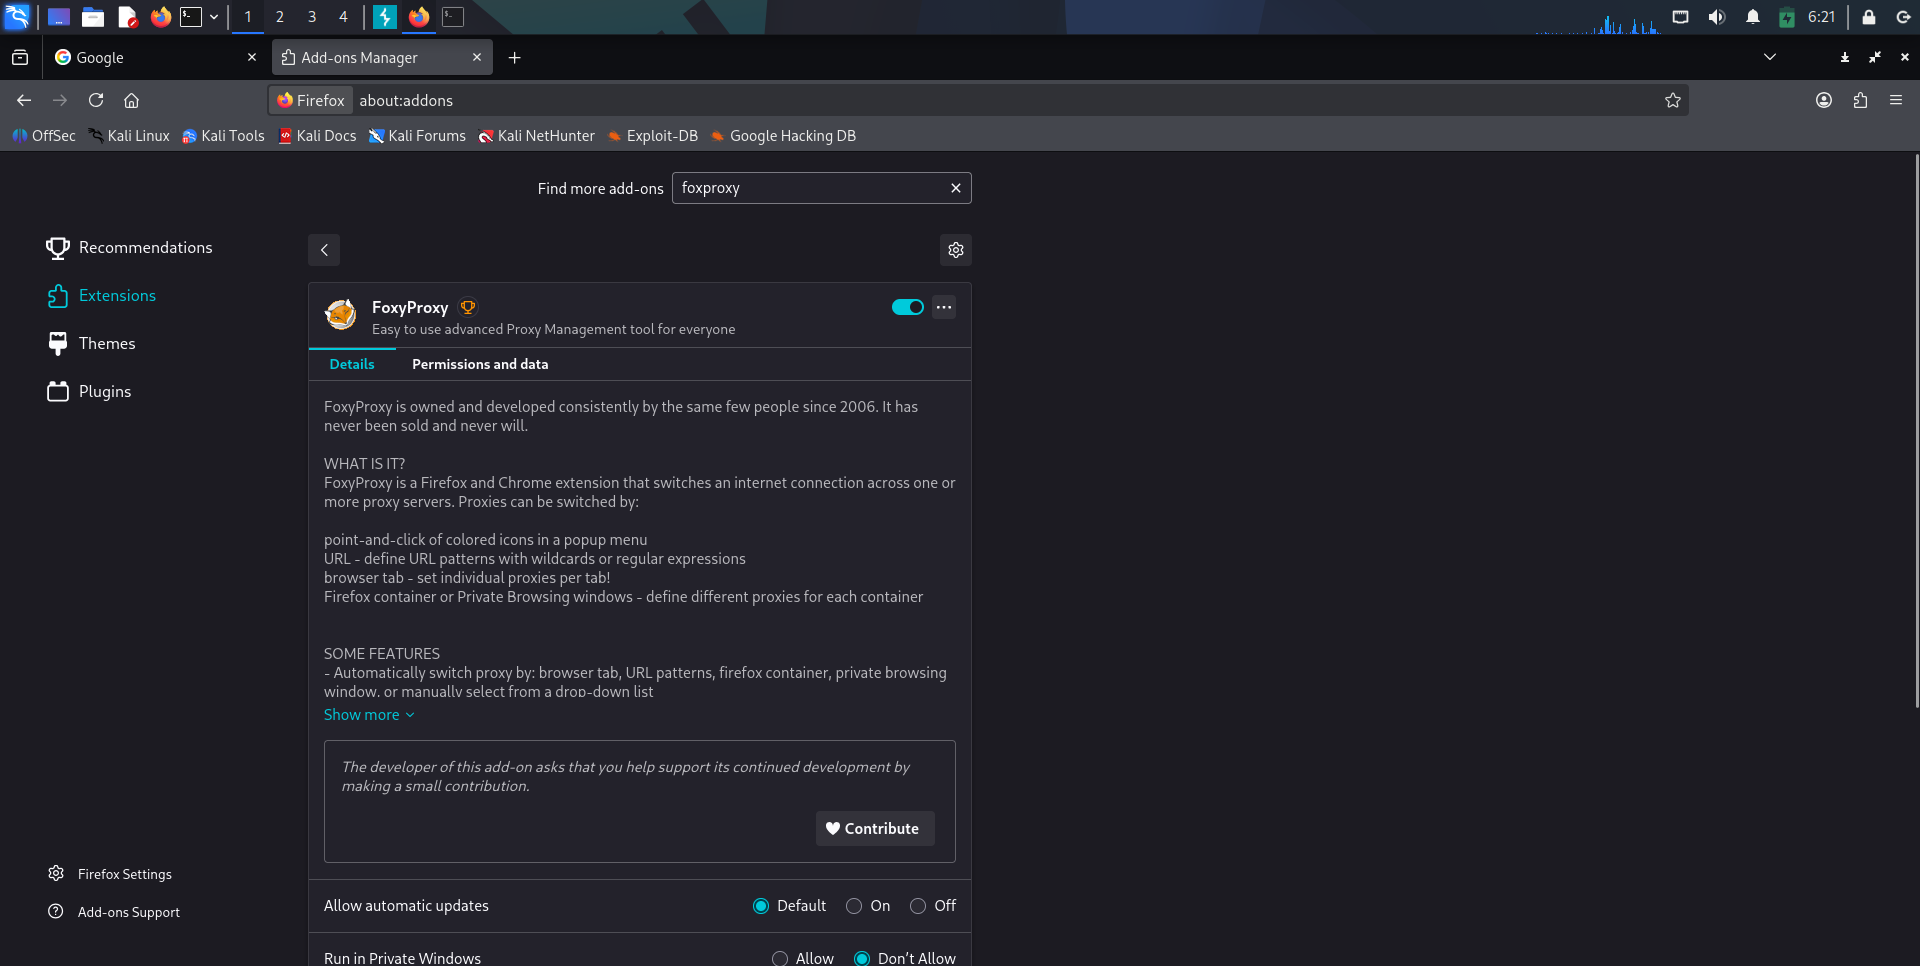The image size is (1920, 966).
Task: Open the Extensions section in the sidebar
Action: (101, 296)
